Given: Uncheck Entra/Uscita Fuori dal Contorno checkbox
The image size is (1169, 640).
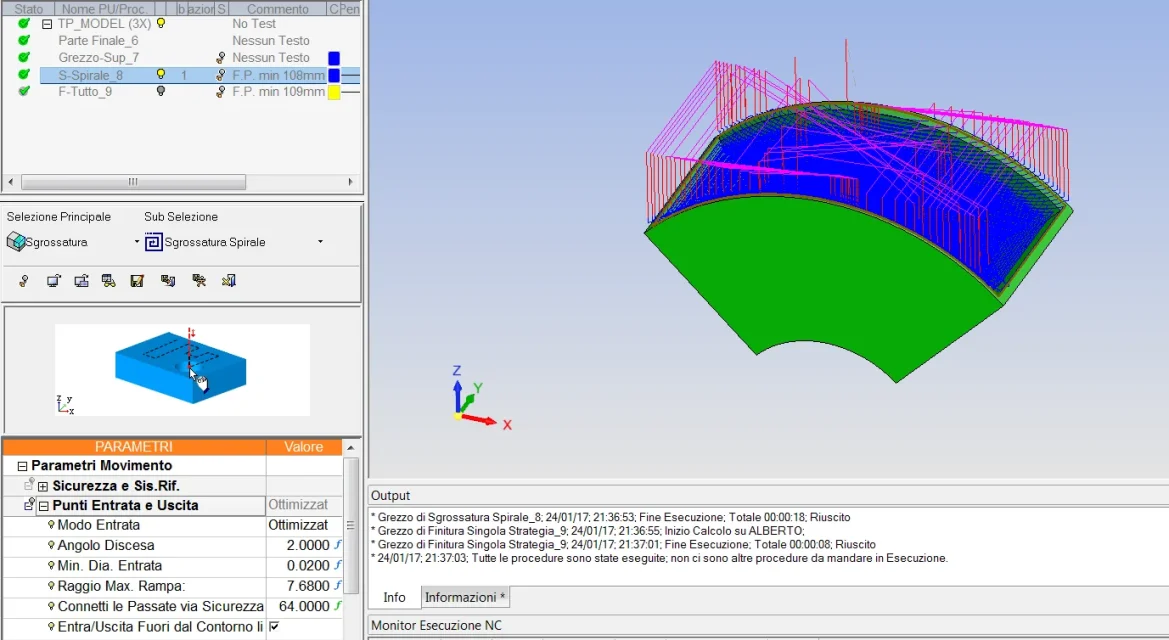Looking at the screenshot, I should [274, 627].
